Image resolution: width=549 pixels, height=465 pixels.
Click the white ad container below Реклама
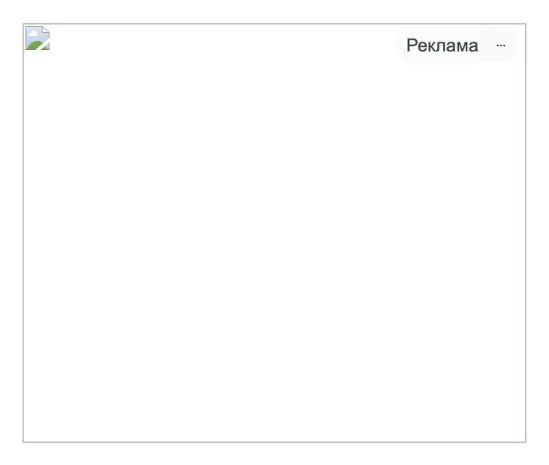274,245
